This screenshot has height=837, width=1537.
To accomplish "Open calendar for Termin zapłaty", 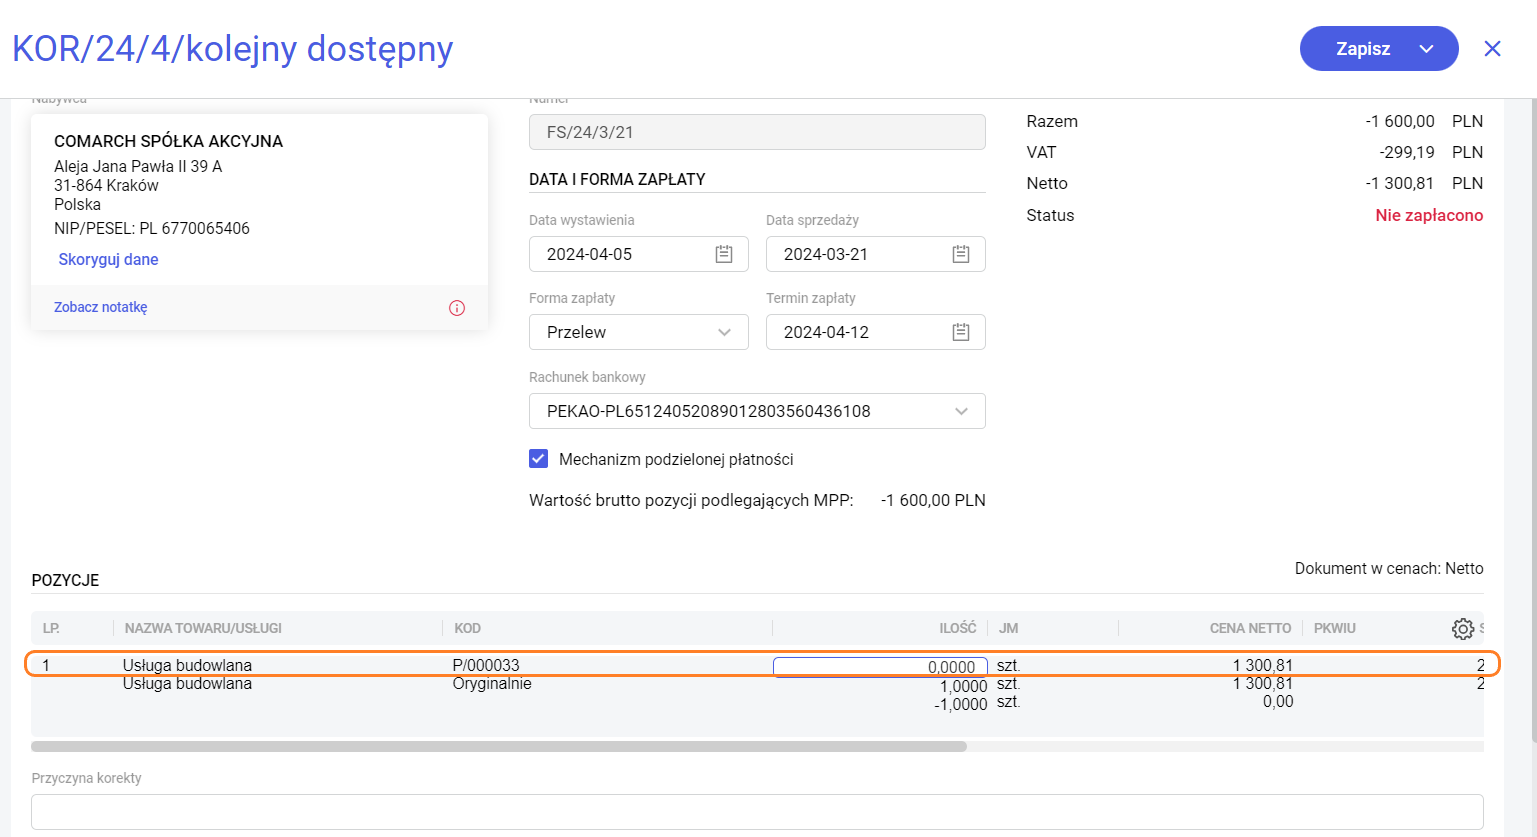I will coord(960,332).
